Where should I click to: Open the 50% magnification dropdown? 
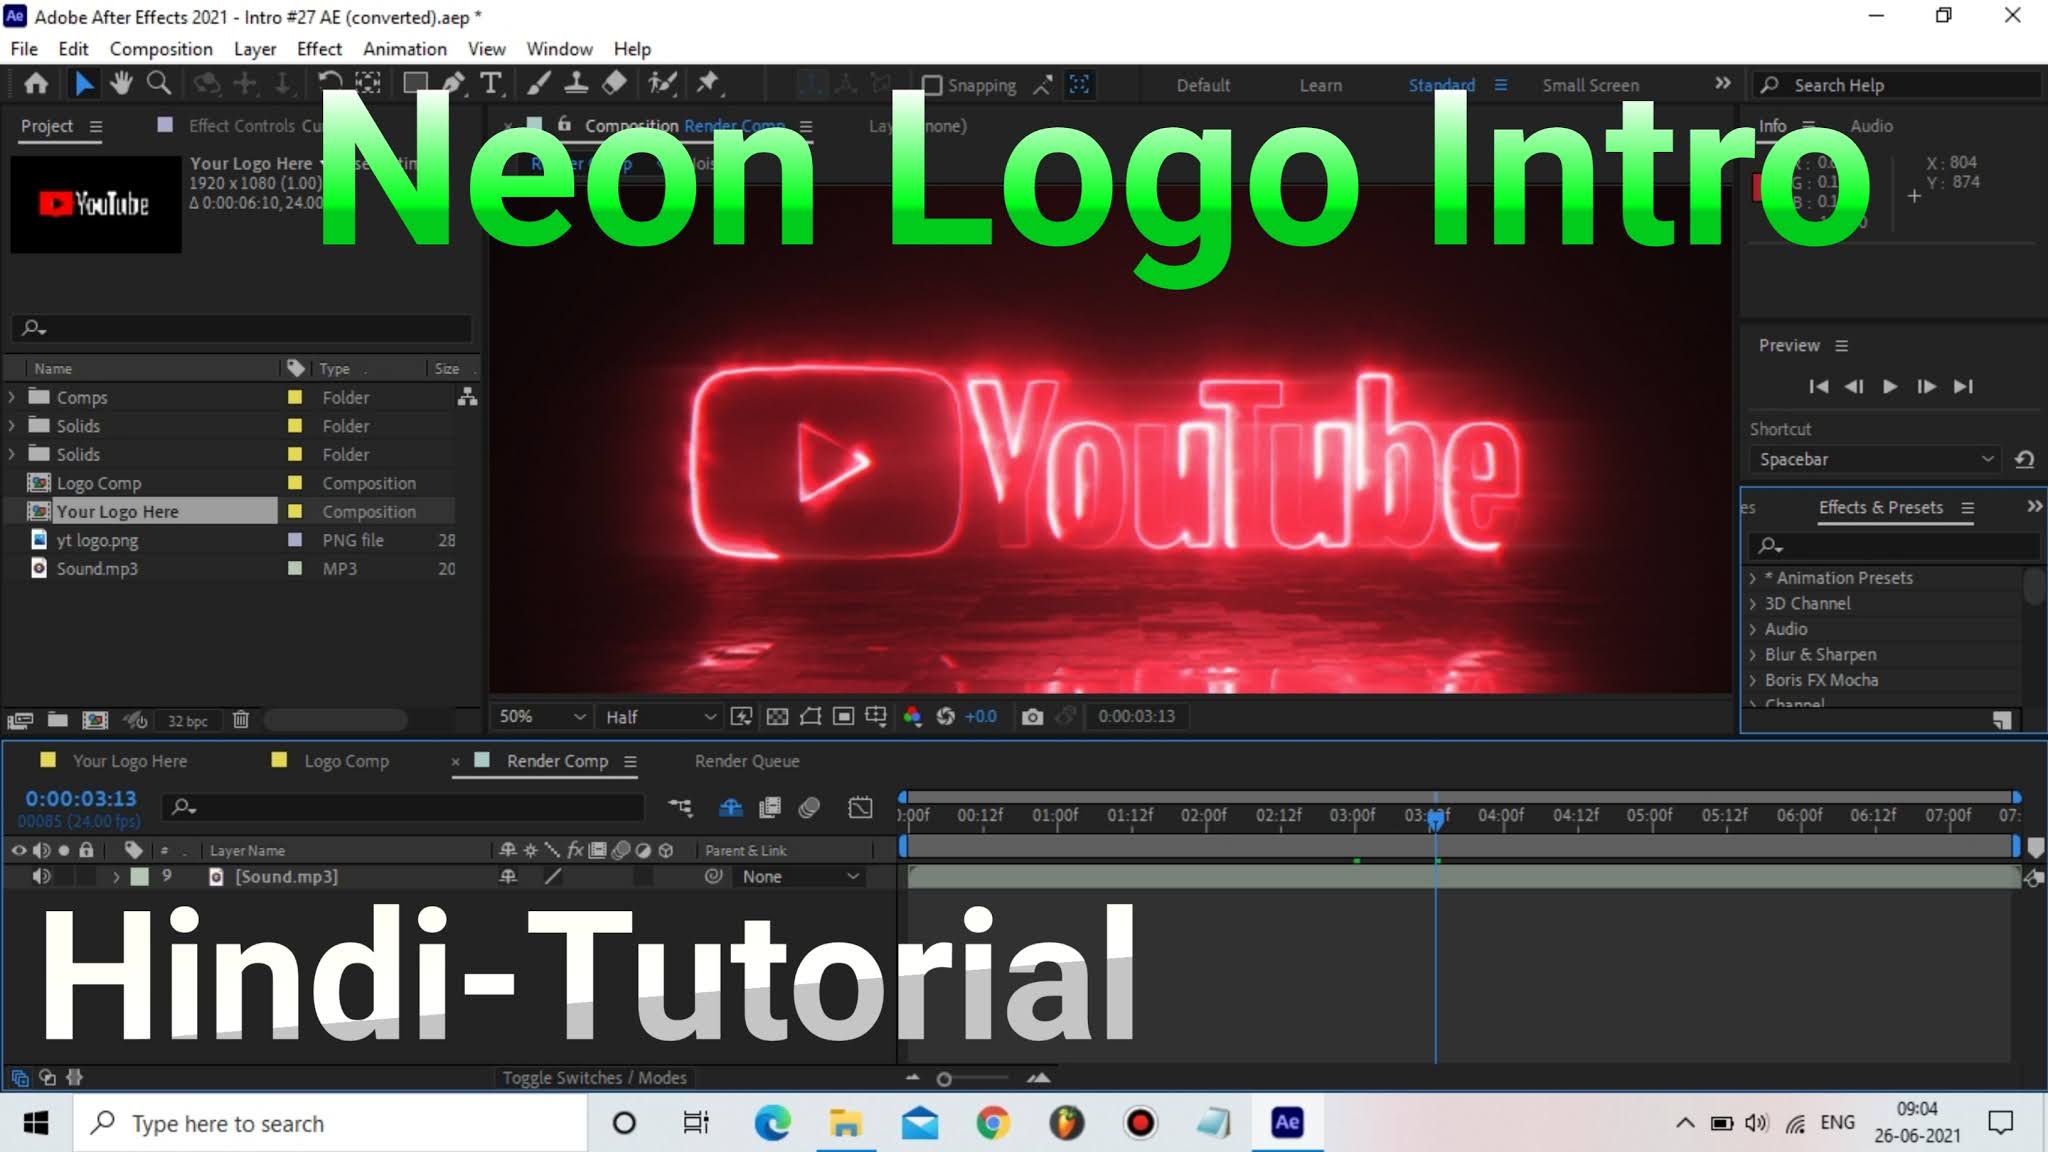(x=541, y=717)
